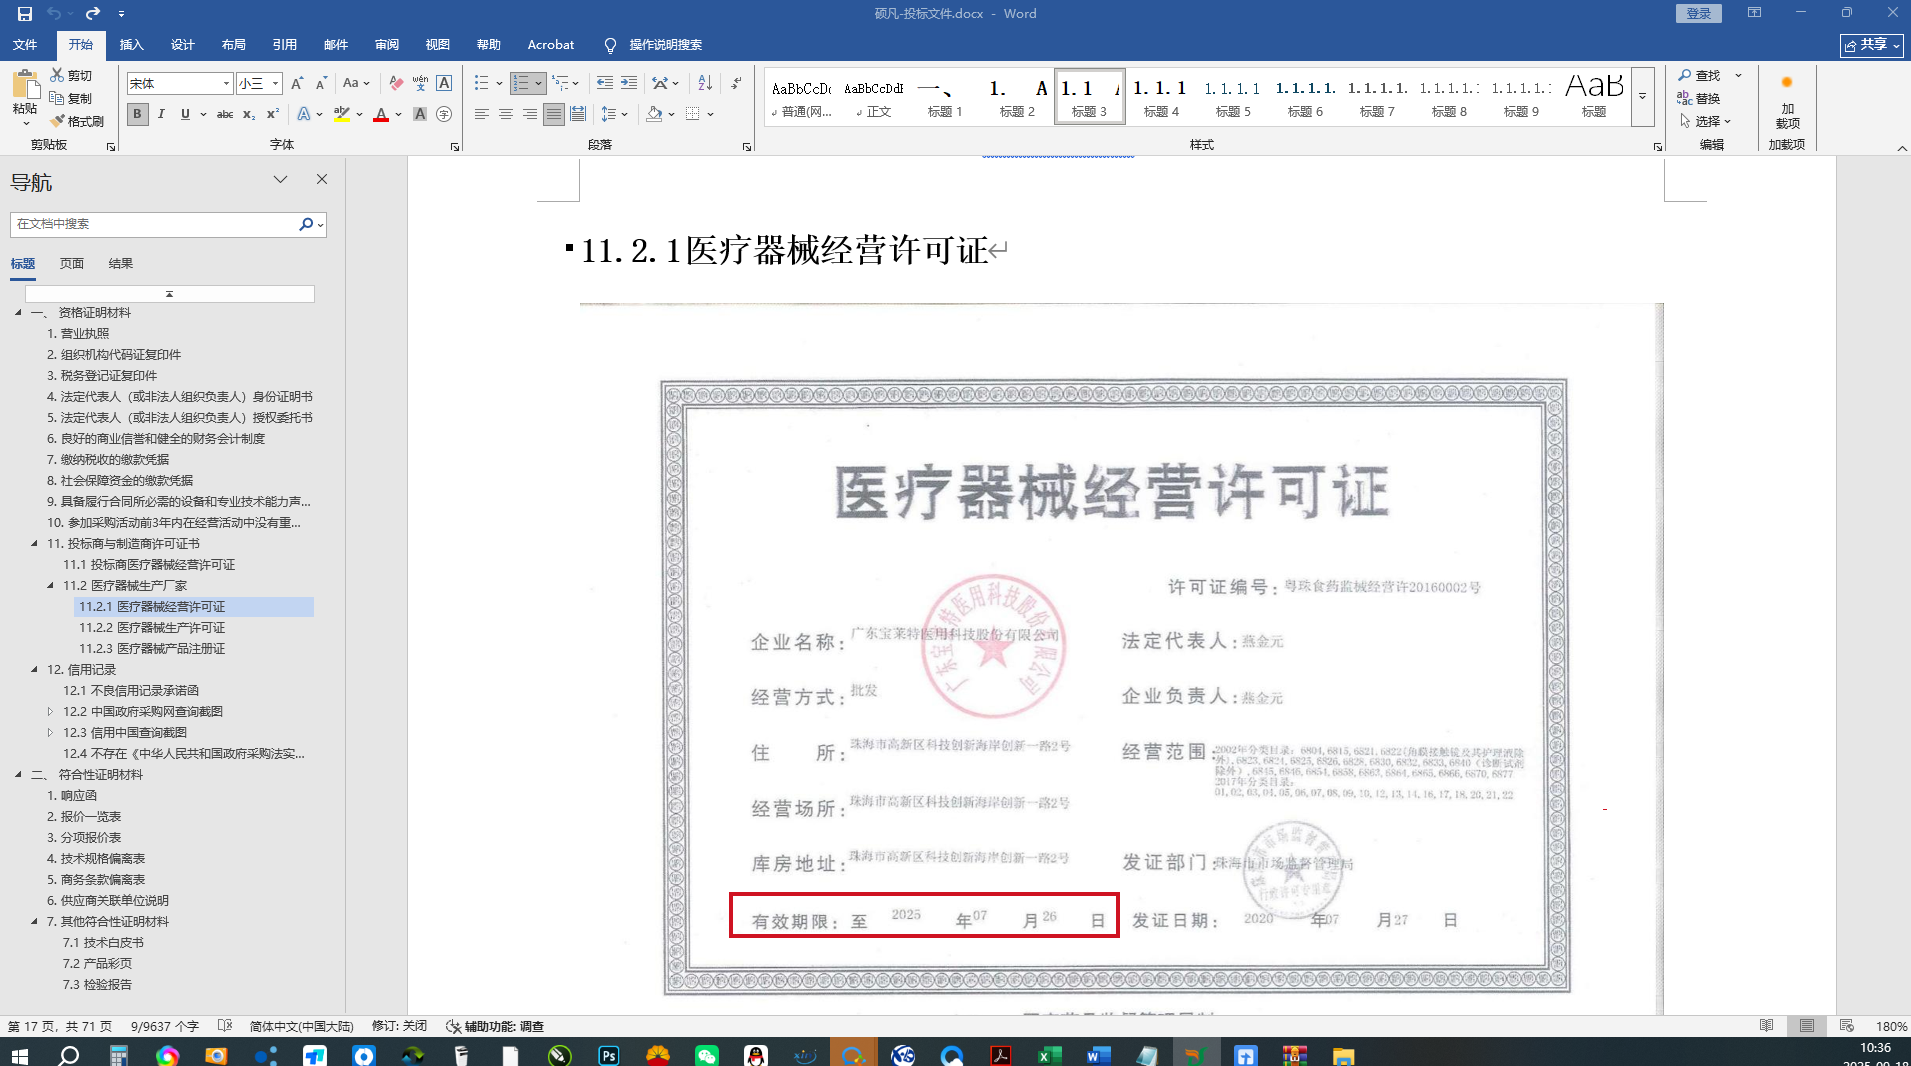Expand the styles gallery more arrow
Viewport: 1911px width, 1066px height.
tap(1643, 97)
